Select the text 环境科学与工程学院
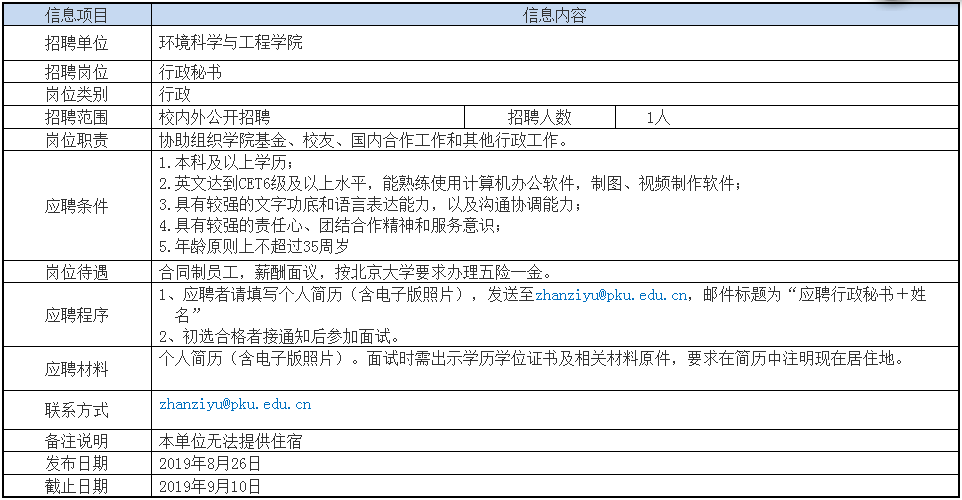Viewport: 962px width, 500px height. coord(231,42)
